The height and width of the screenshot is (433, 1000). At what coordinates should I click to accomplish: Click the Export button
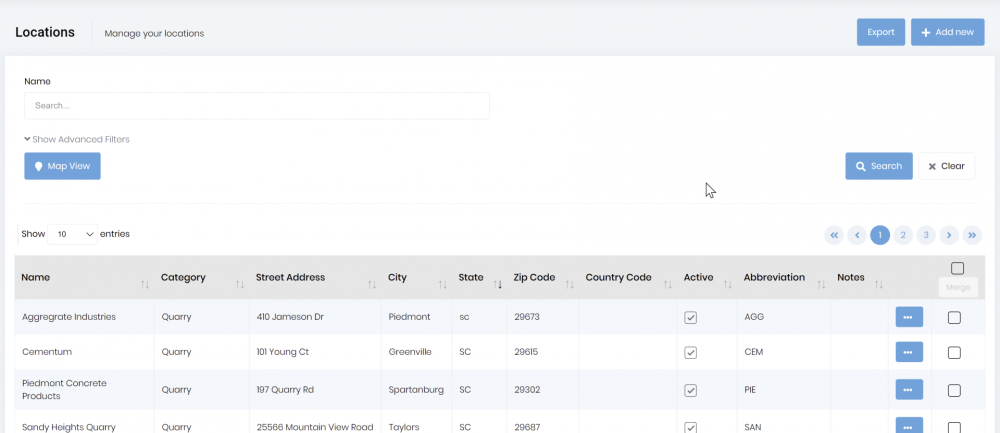pyautogui.click(x=880, y=32)
